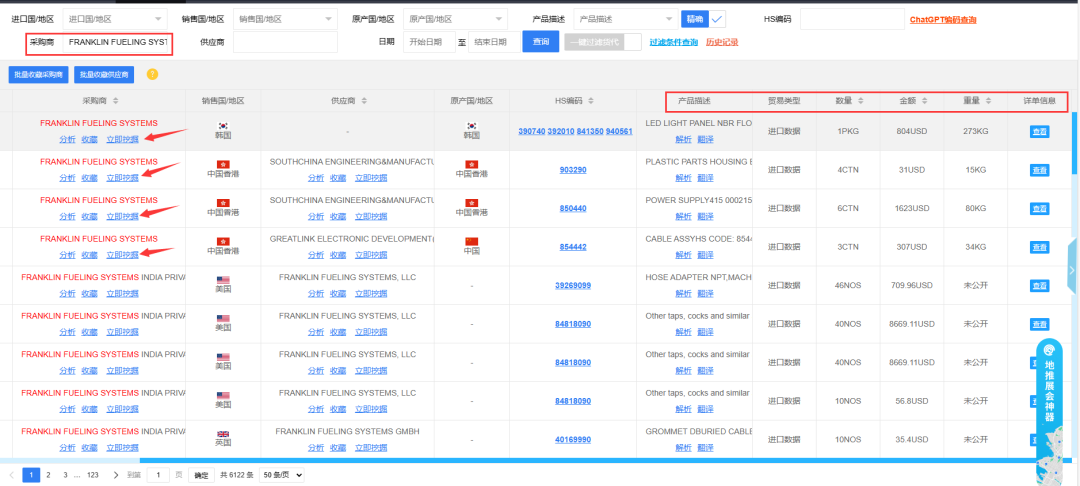Open HS code 390740 link
This screenshot has height=486, width=1080.
point(531,131)
